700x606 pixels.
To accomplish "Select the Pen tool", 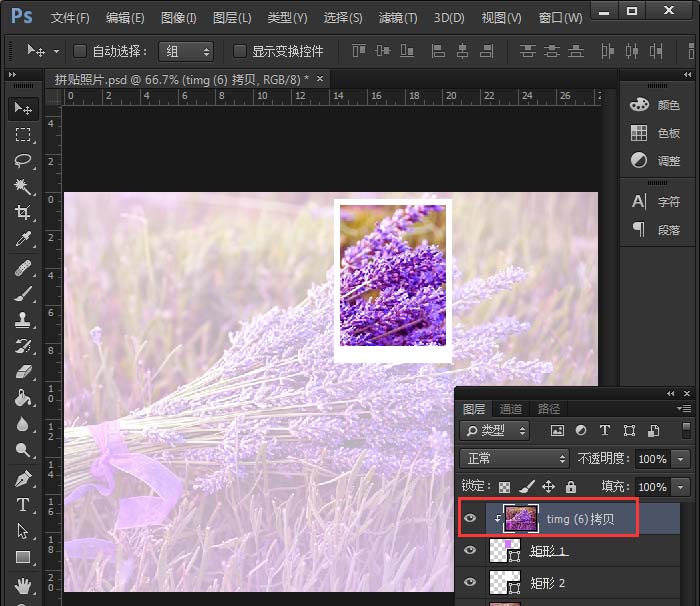I will click(22, 478).
